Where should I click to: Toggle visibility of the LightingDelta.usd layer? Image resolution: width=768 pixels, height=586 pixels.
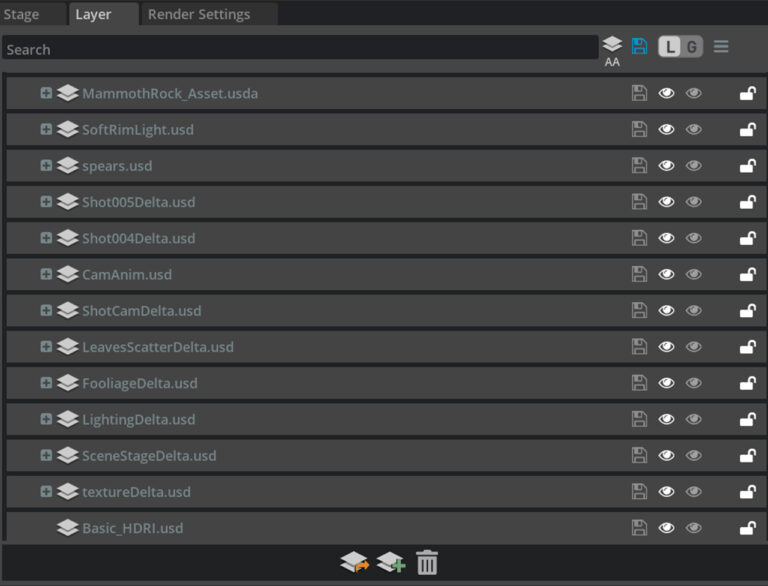point(667,419)
